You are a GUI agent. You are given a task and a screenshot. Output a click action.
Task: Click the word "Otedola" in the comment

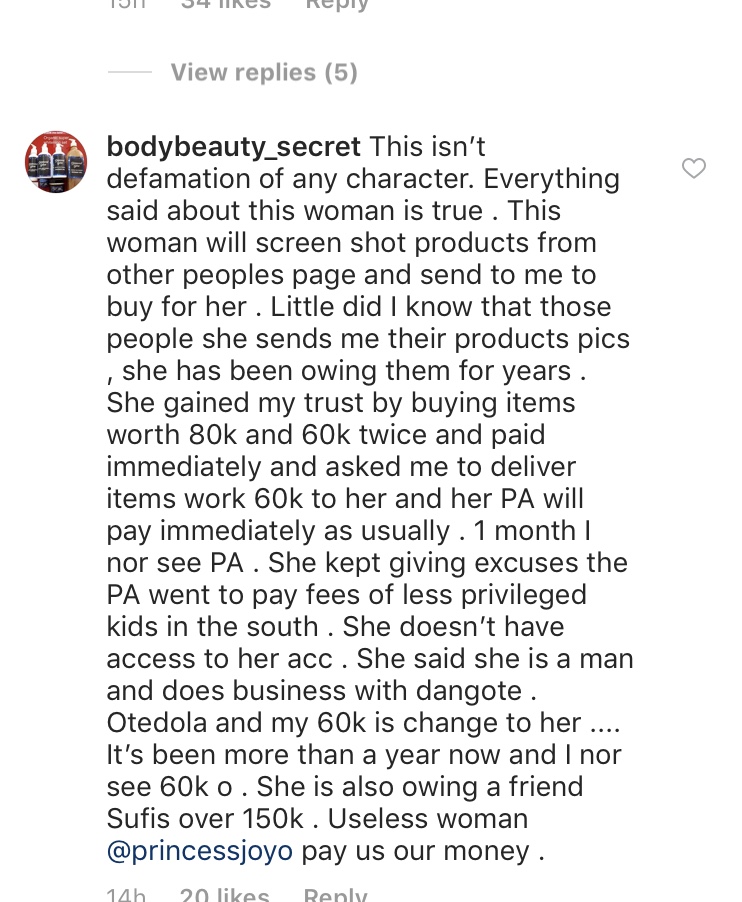tap(162, 723)
